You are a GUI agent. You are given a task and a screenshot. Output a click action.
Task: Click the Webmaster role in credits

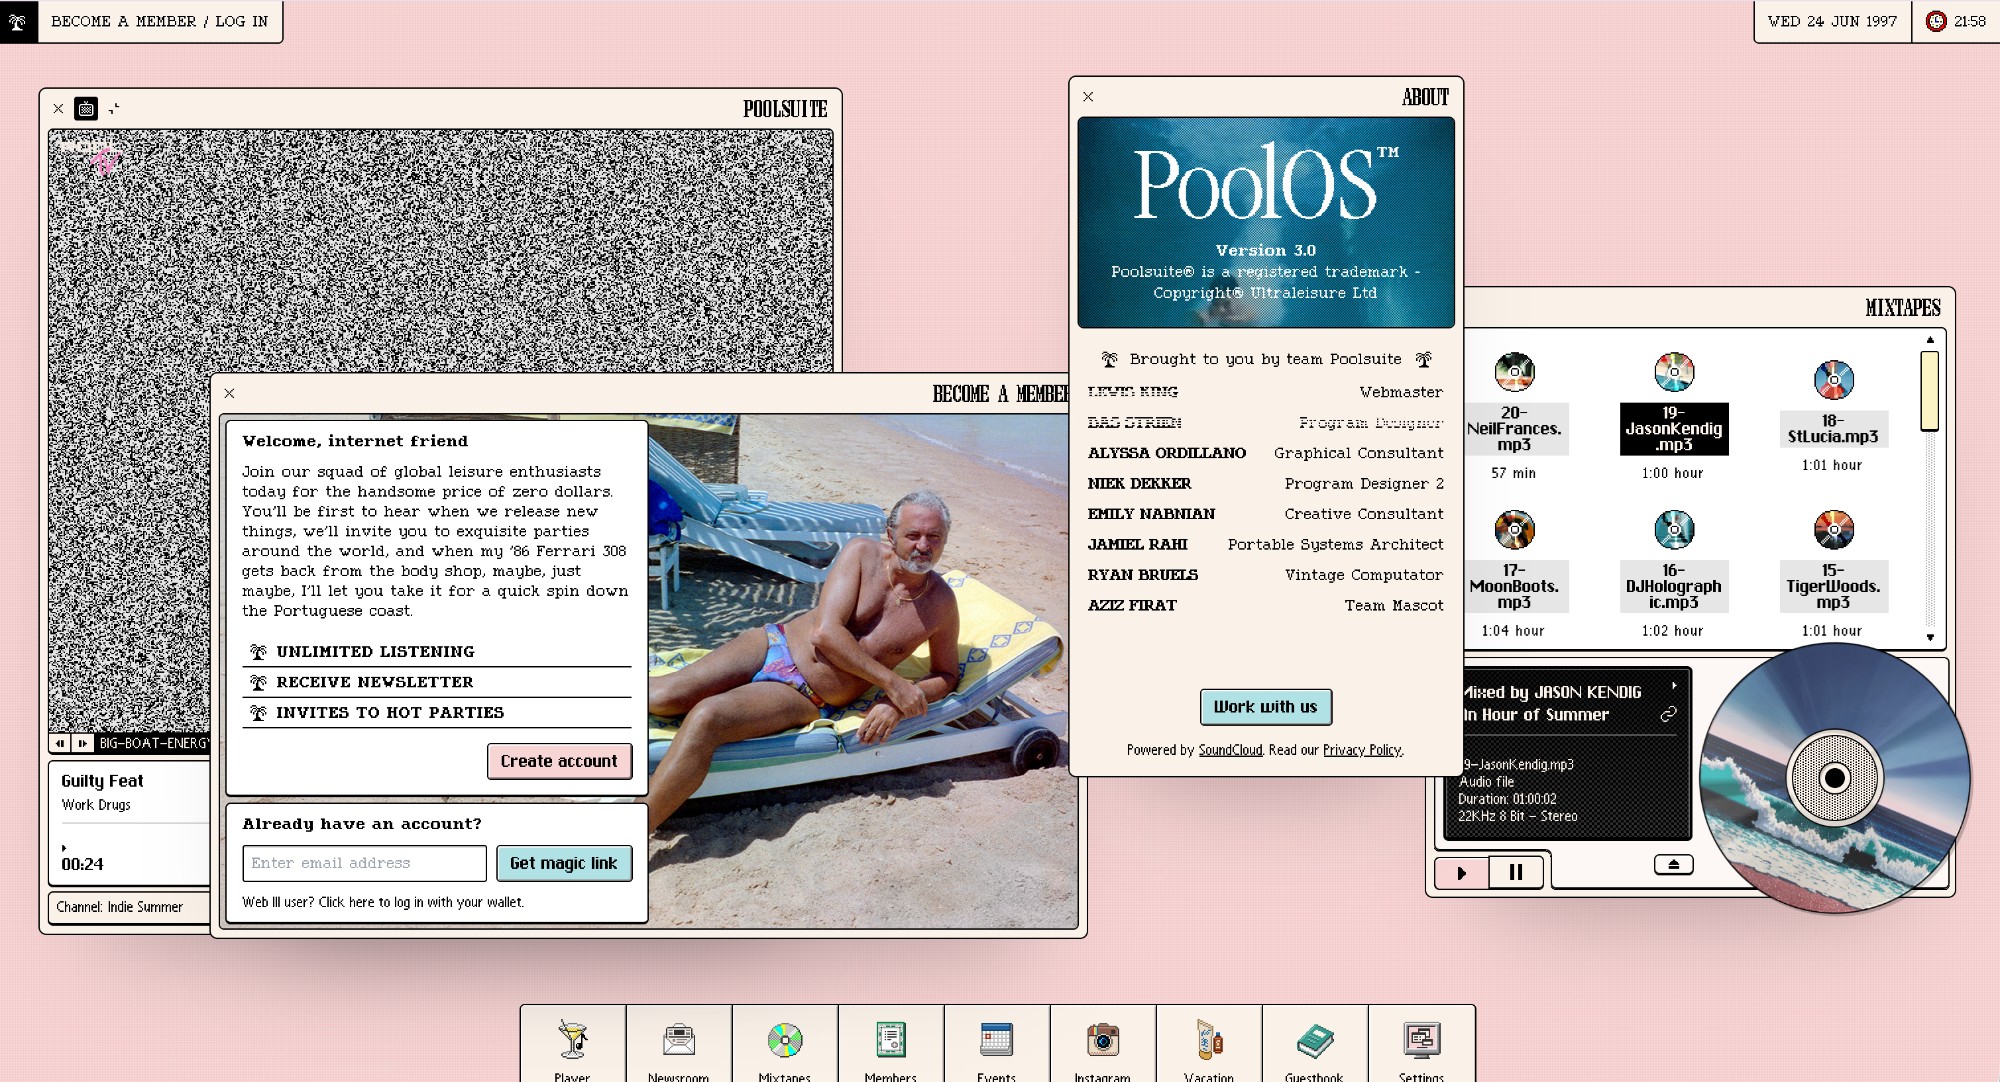tap(1401, 392)
